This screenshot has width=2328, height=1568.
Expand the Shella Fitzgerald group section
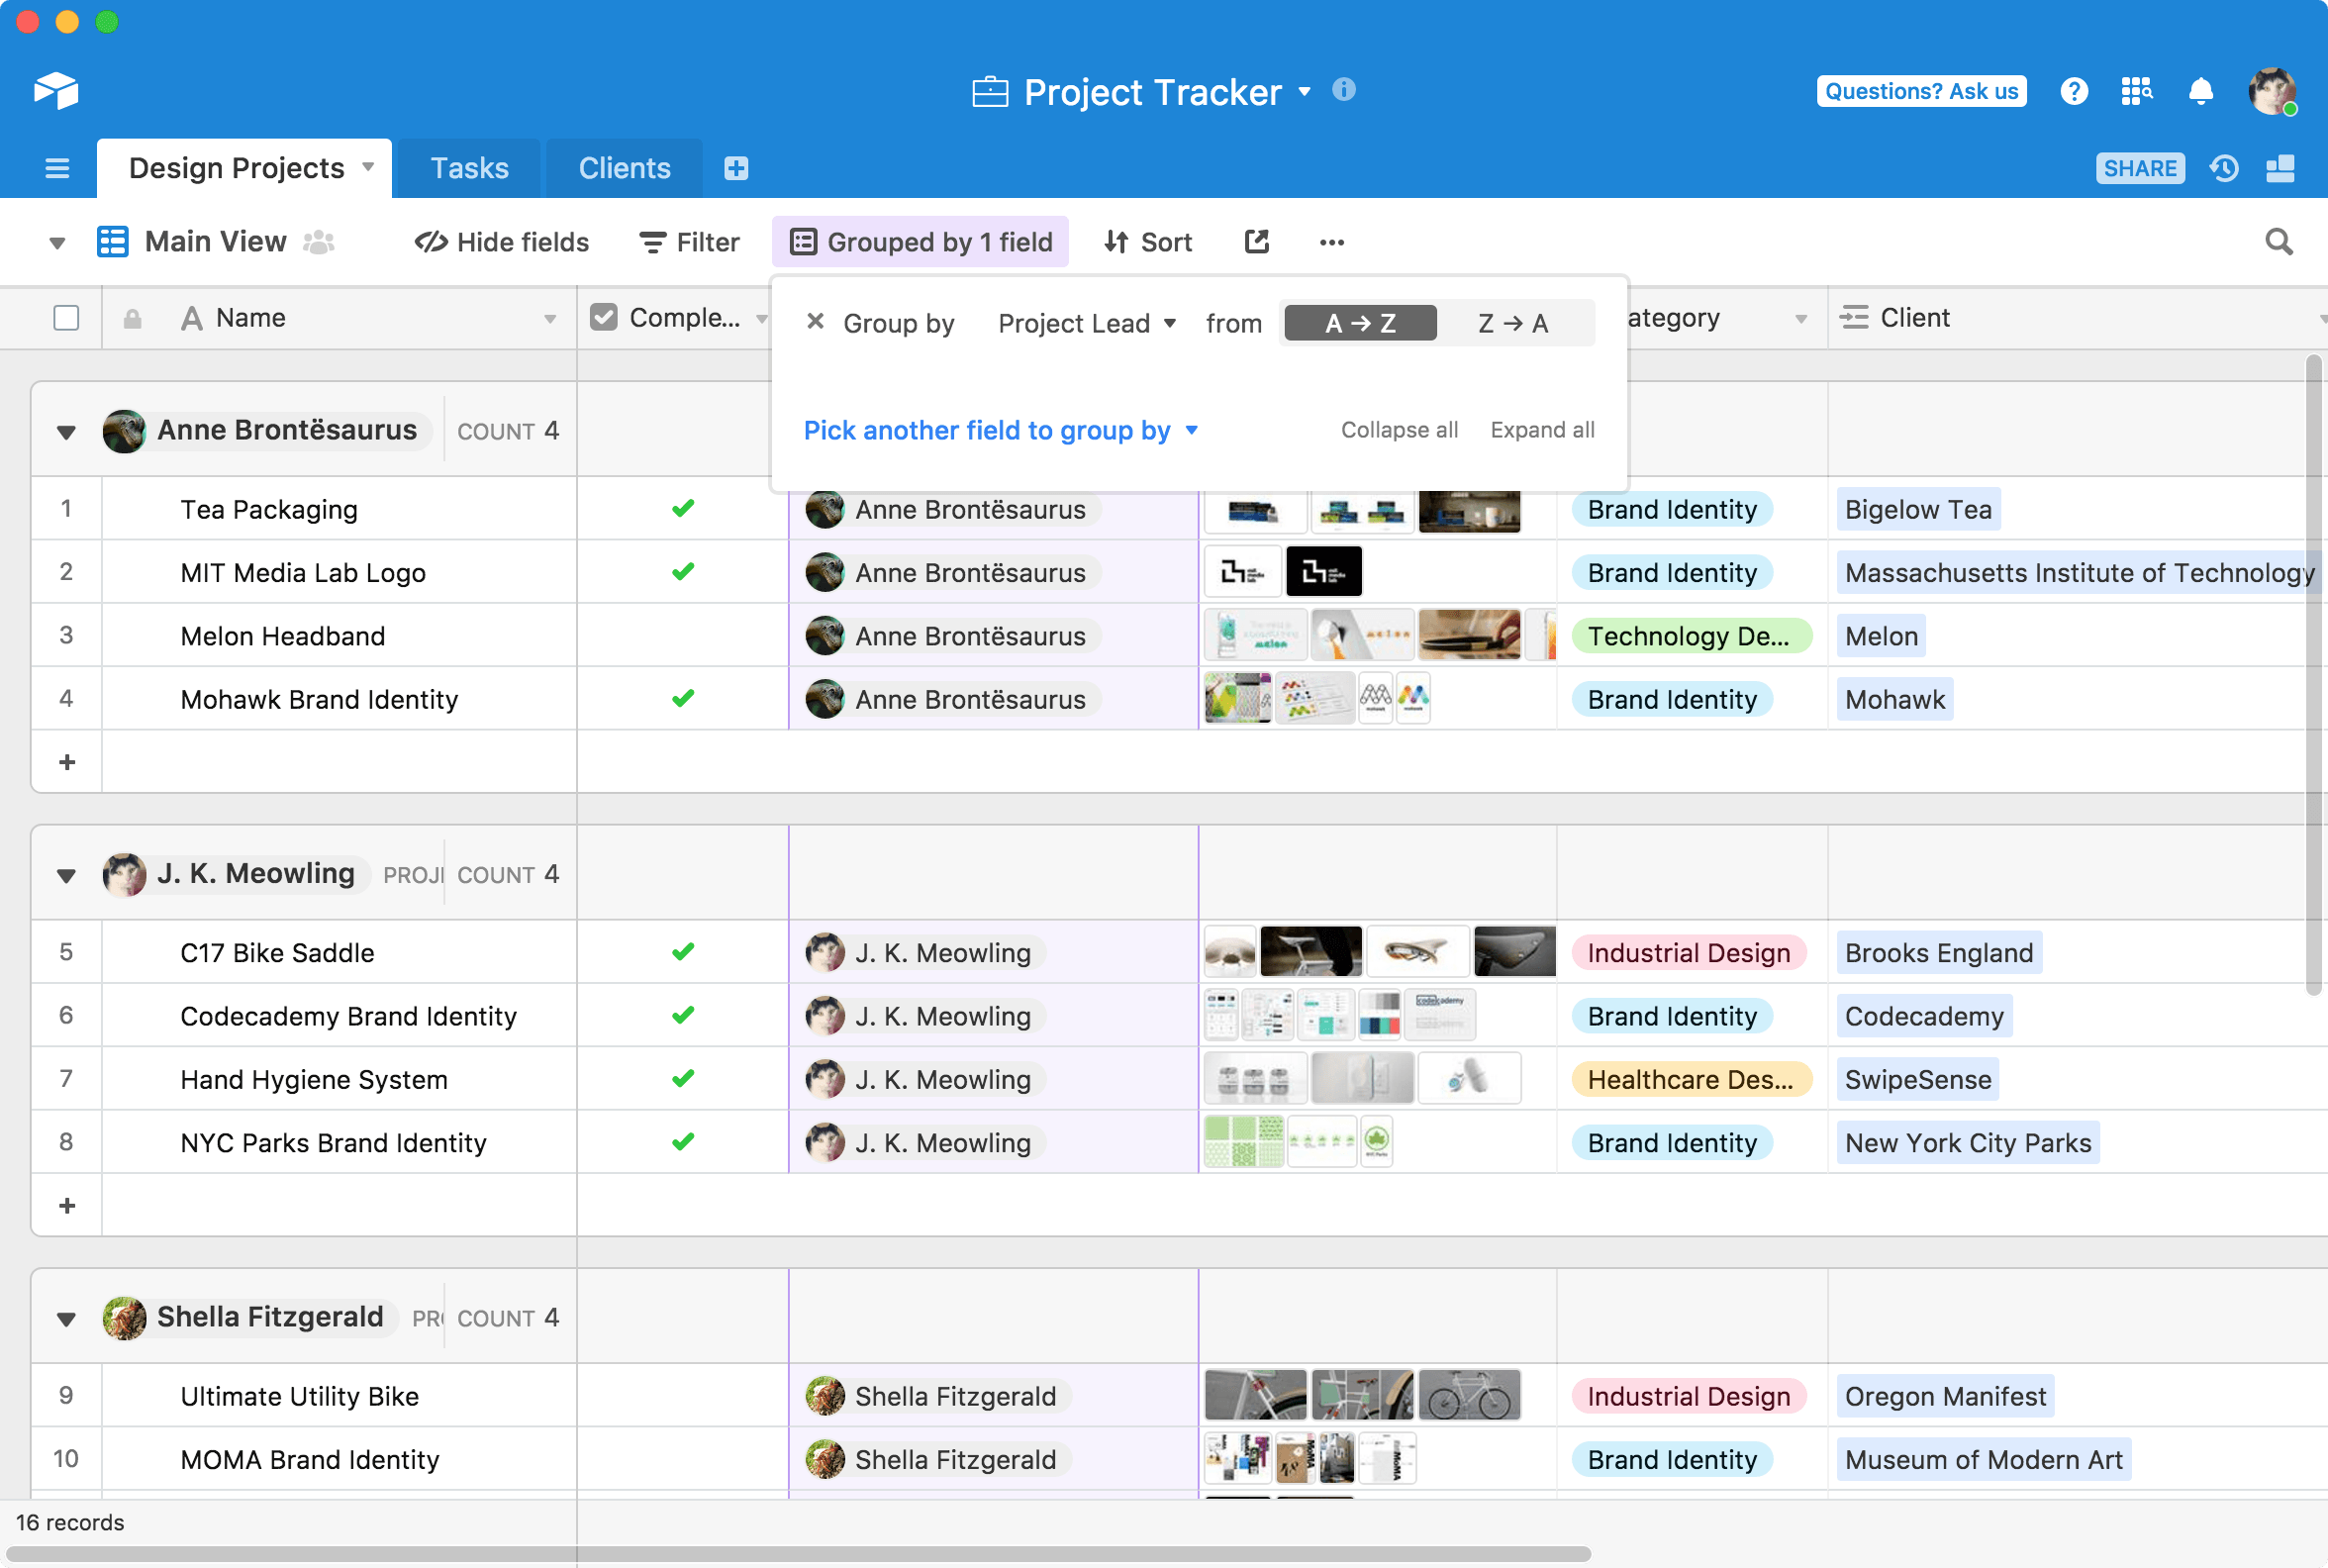[66, 1316]
